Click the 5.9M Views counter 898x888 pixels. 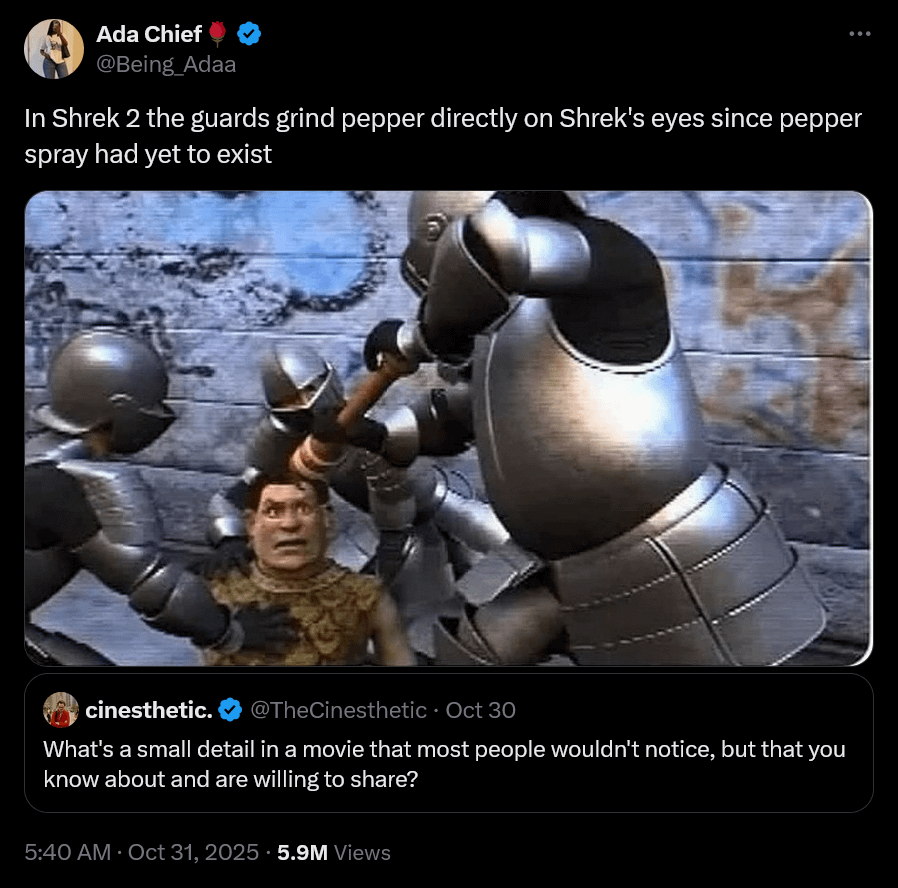tap(334, 852)
